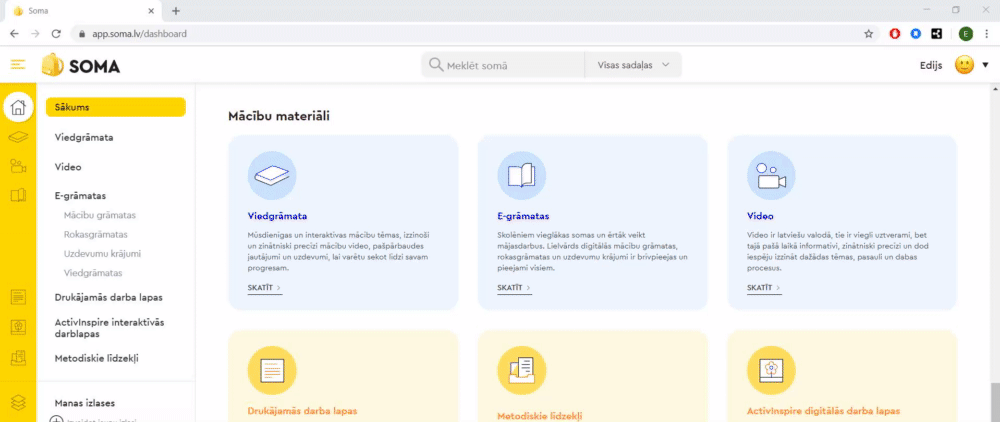Screen dimensions: 1000x422
Task: Open Metodiskie līdzekļi card title
Action: tap(540, 415)
